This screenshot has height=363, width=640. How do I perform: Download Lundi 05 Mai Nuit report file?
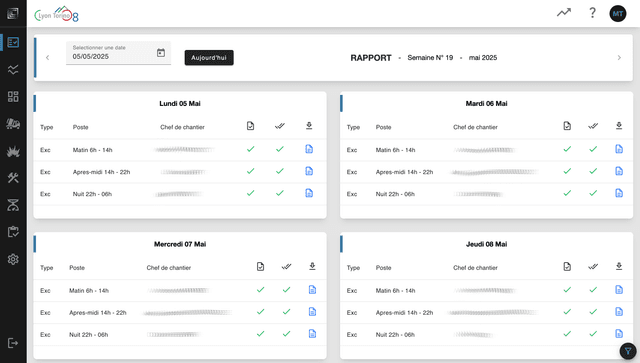click(309, 193)
